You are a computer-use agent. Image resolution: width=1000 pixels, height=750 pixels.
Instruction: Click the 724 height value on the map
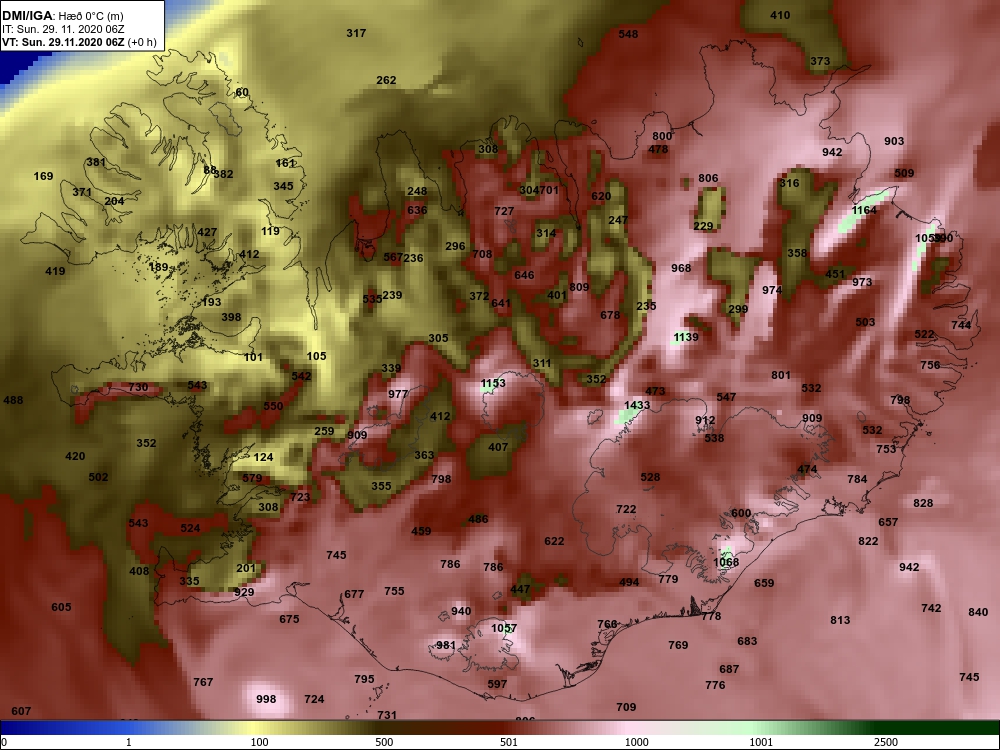point(314,699)
